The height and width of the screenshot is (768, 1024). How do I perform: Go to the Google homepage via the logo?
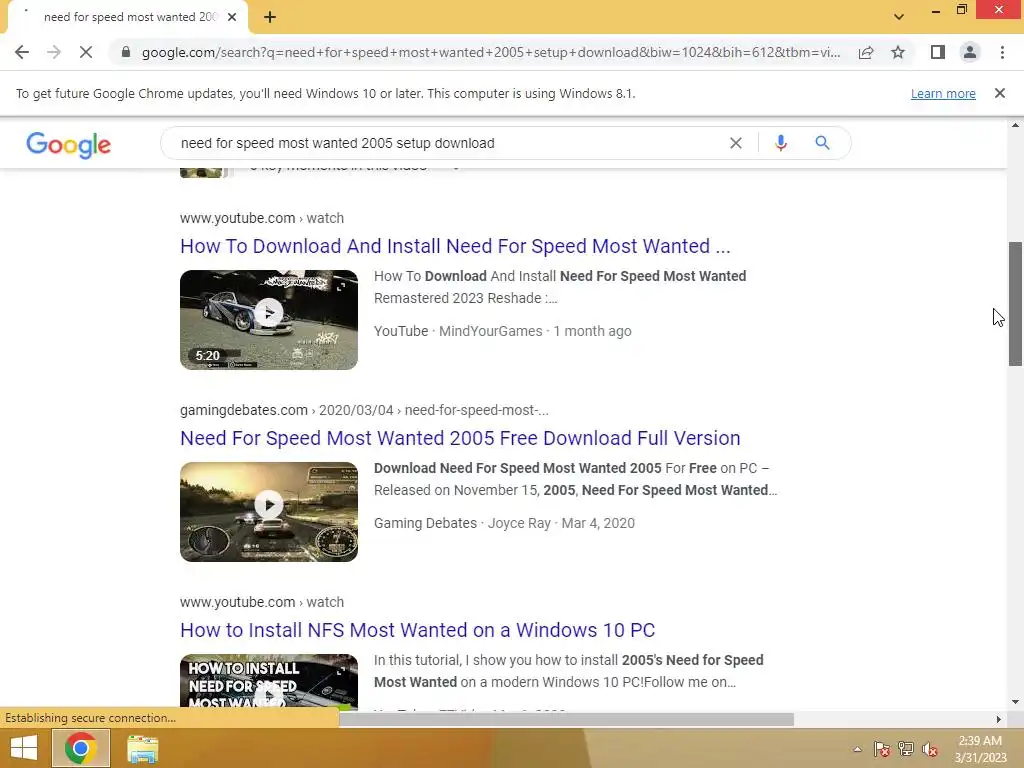coord(69,144)
